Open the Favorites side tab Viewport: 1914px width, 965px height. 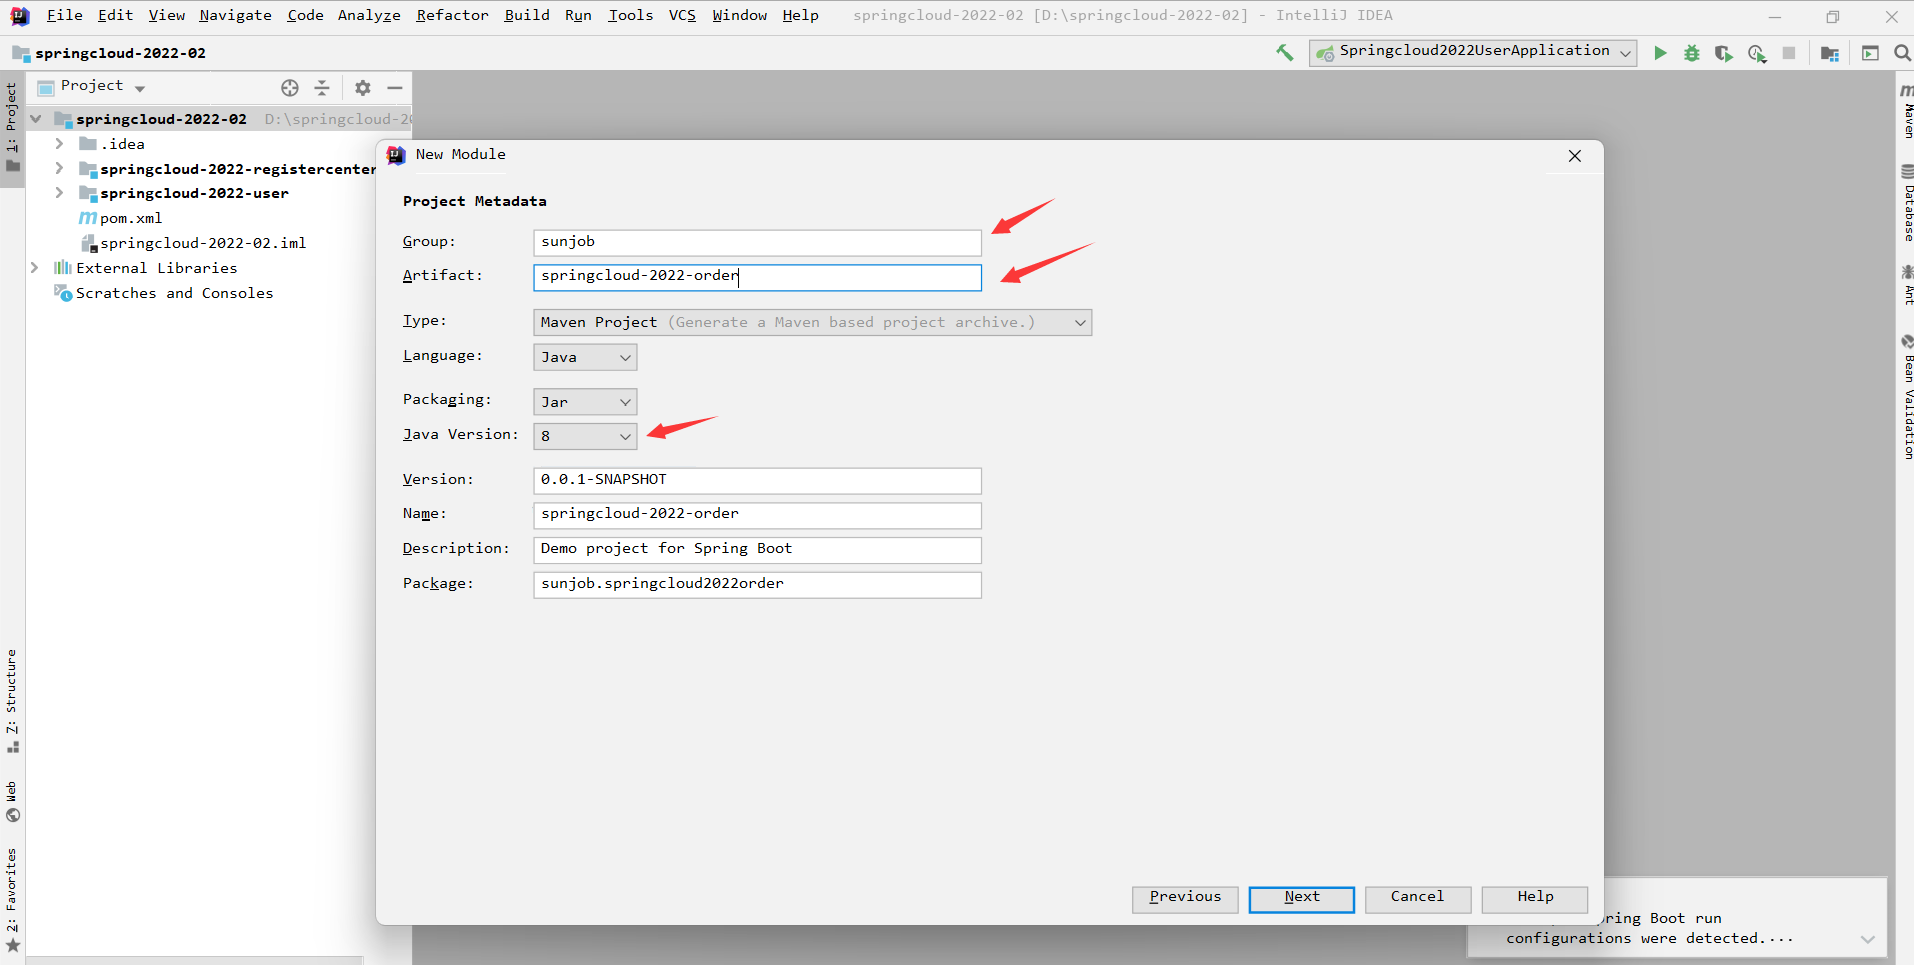click(x=12, y=900)
